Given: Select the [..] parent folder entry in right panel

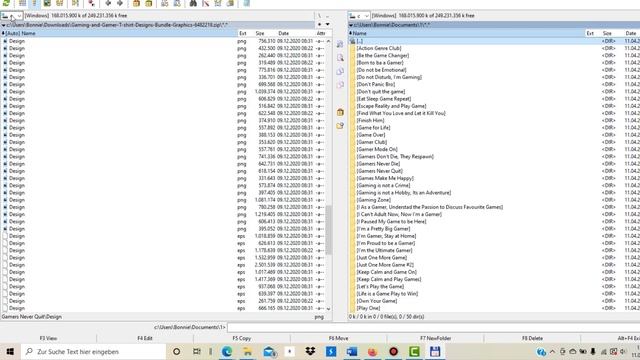Looking at the screenshot, I should (x=495, y=41).
